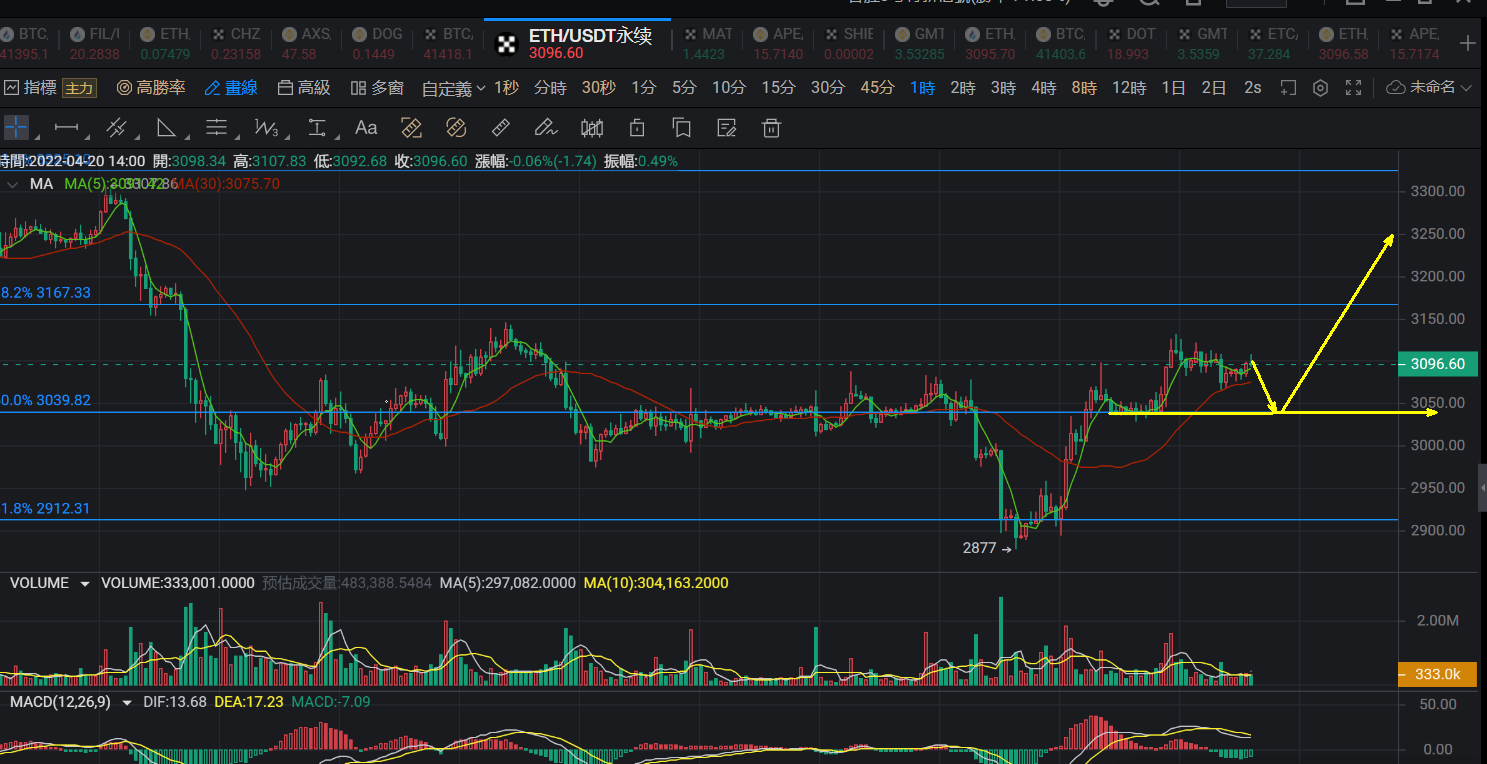Click the Fibonacci label 2912.31
Screen dimensions: 1487x764
pos(46,508)
